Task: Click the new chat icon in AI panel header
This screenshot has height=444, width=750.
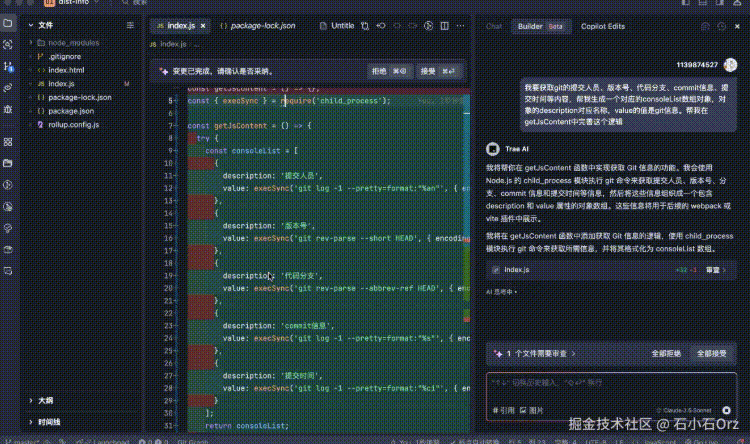Action: (705, 26)
